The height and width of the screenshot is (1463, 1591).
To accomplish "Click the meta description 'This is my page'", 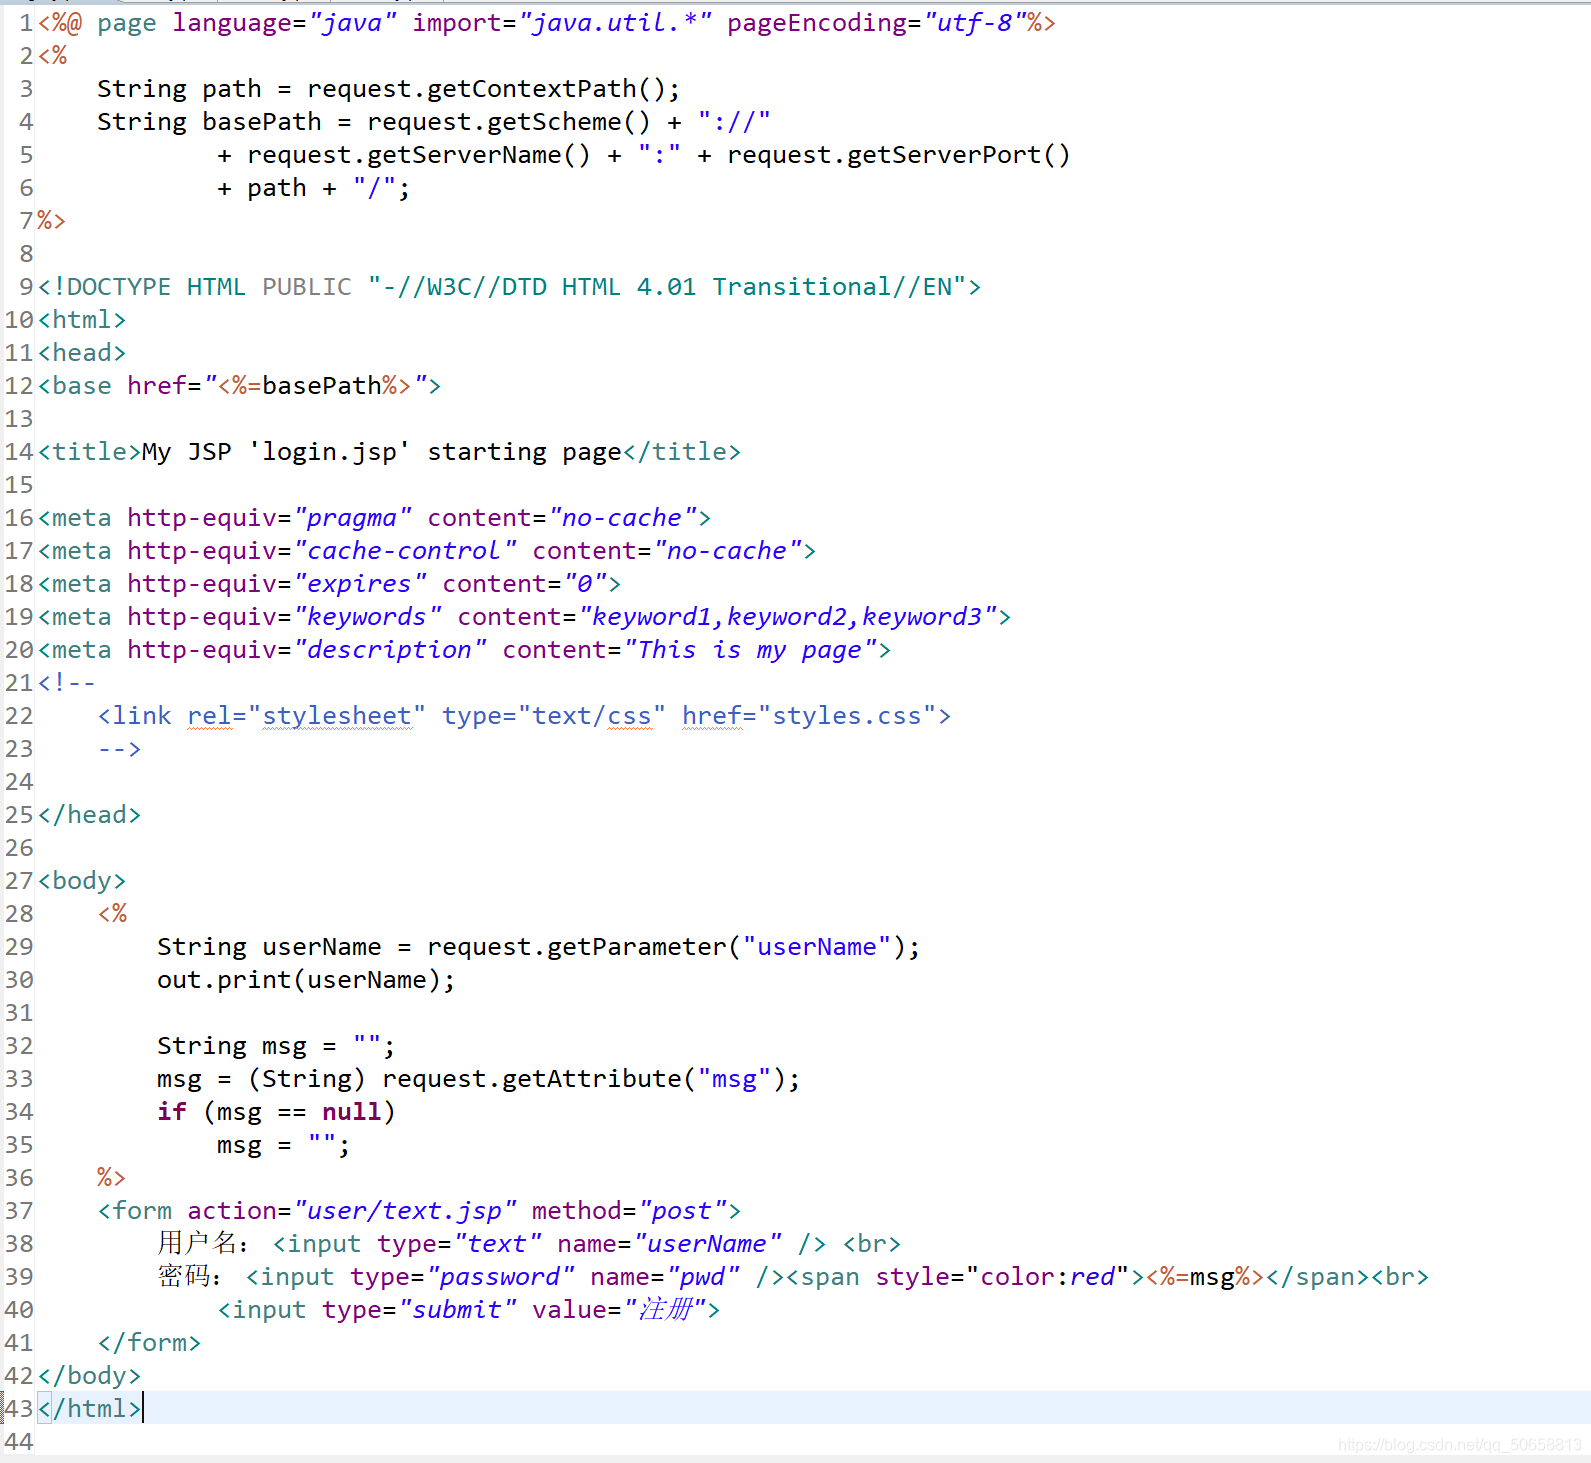I will (464, 650).
